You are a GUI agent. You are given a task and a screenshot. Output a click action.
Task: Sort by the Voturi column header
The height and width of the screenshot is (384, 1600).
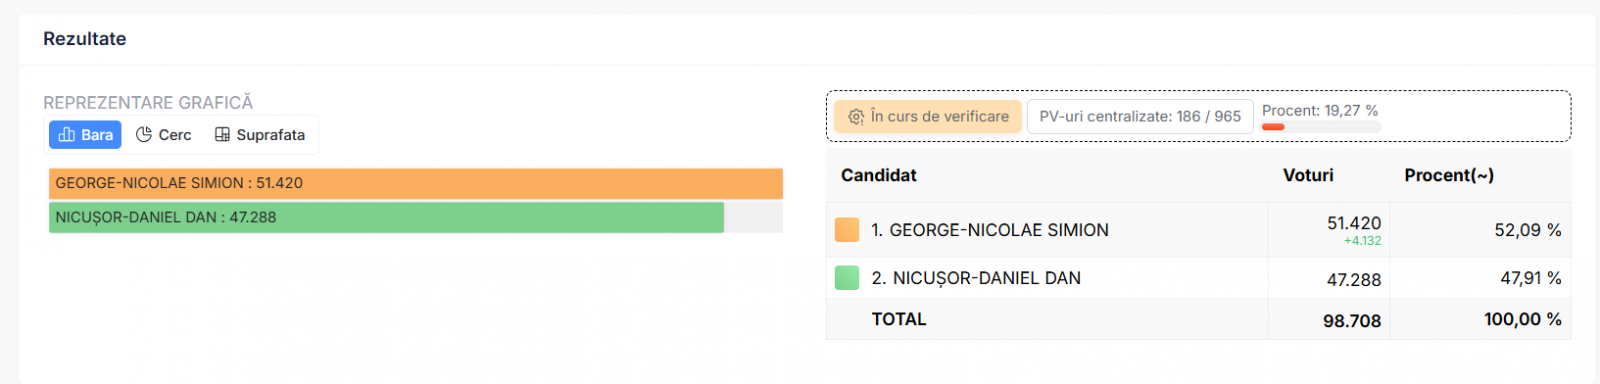pyautogui.click(x=1308, y=175)
